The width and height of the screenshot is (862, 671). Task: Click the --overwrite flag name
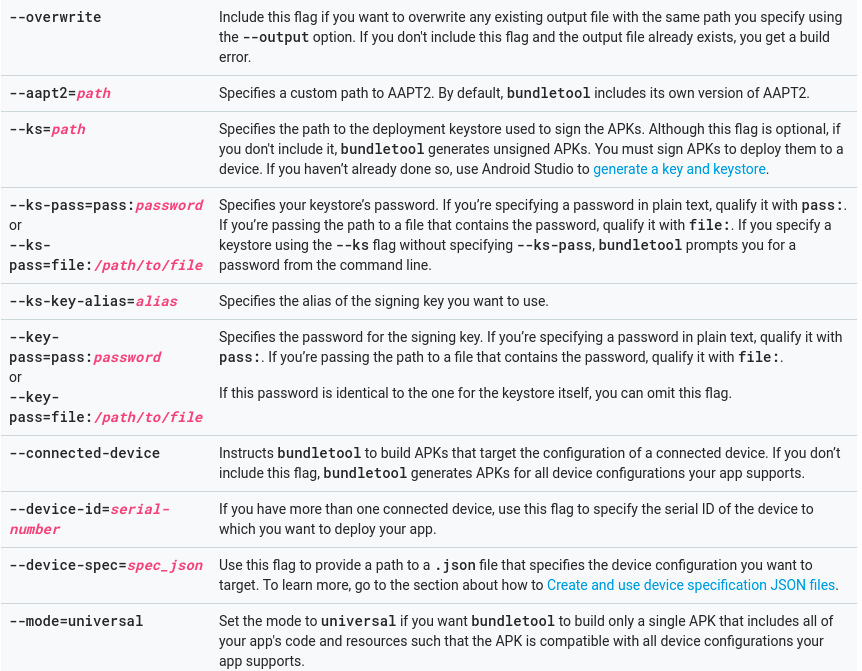[55, 17]
